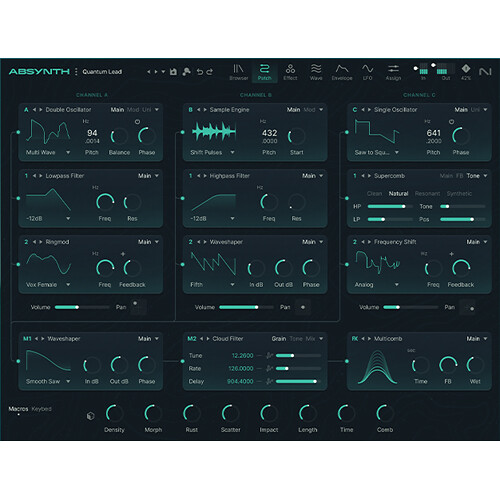Screen dimensions: 500x500
Task: Select Resonant mode in Supercomb
Action: [427, 194]
